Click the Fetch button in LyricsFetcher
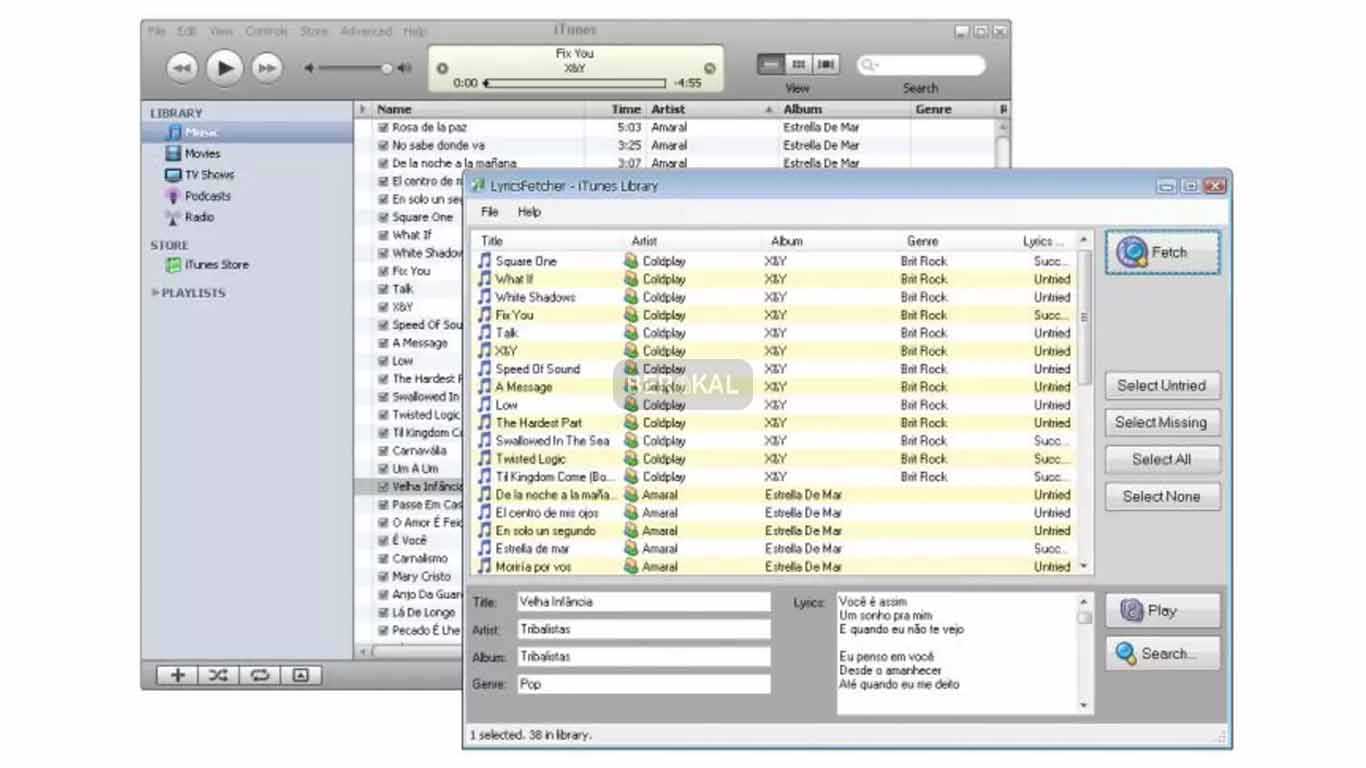This screenshot has width=1366, height=768. pos(1163,253)
